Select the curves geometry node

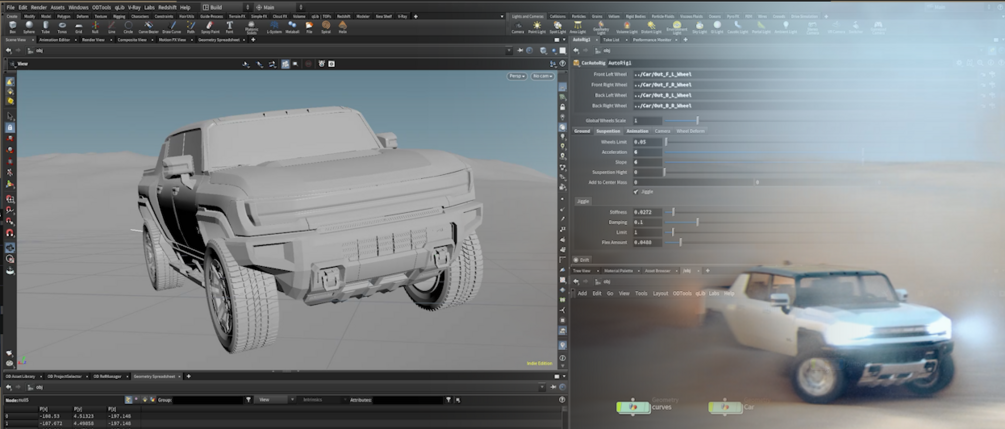click(x=633, y=407)
